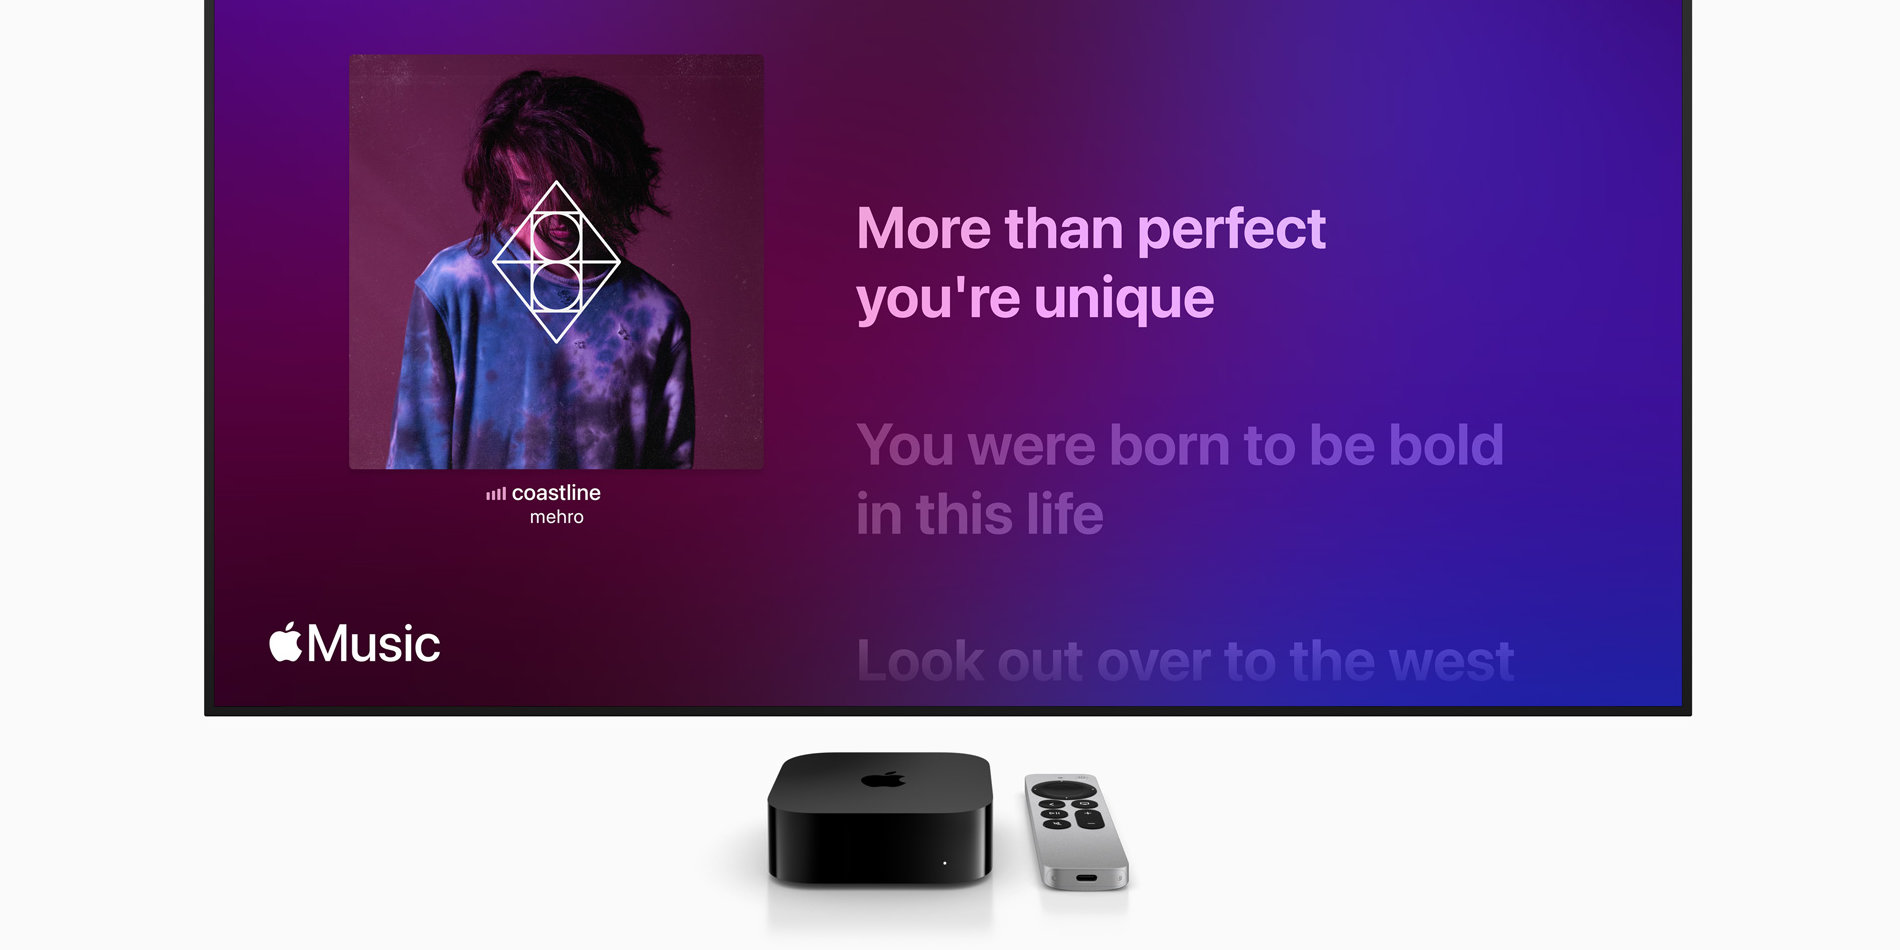This screenshot has height=950, width=1900.
Task: Click the volume up plus on the remote
Action: [1087, 813]
